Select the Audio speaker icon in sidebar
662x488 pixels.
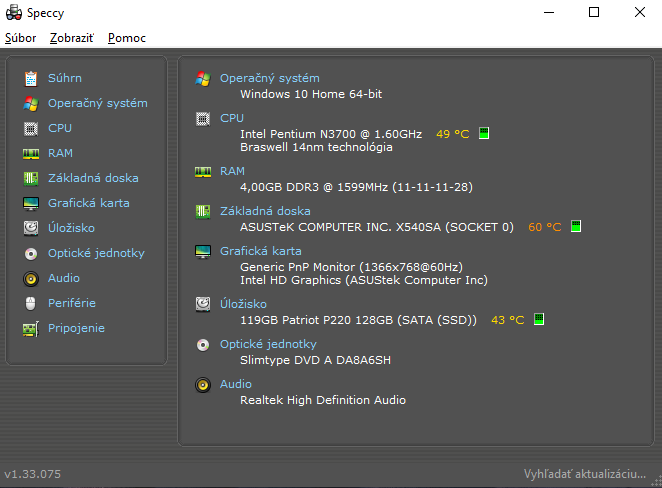pyautogui.click(x=31, y=278)
